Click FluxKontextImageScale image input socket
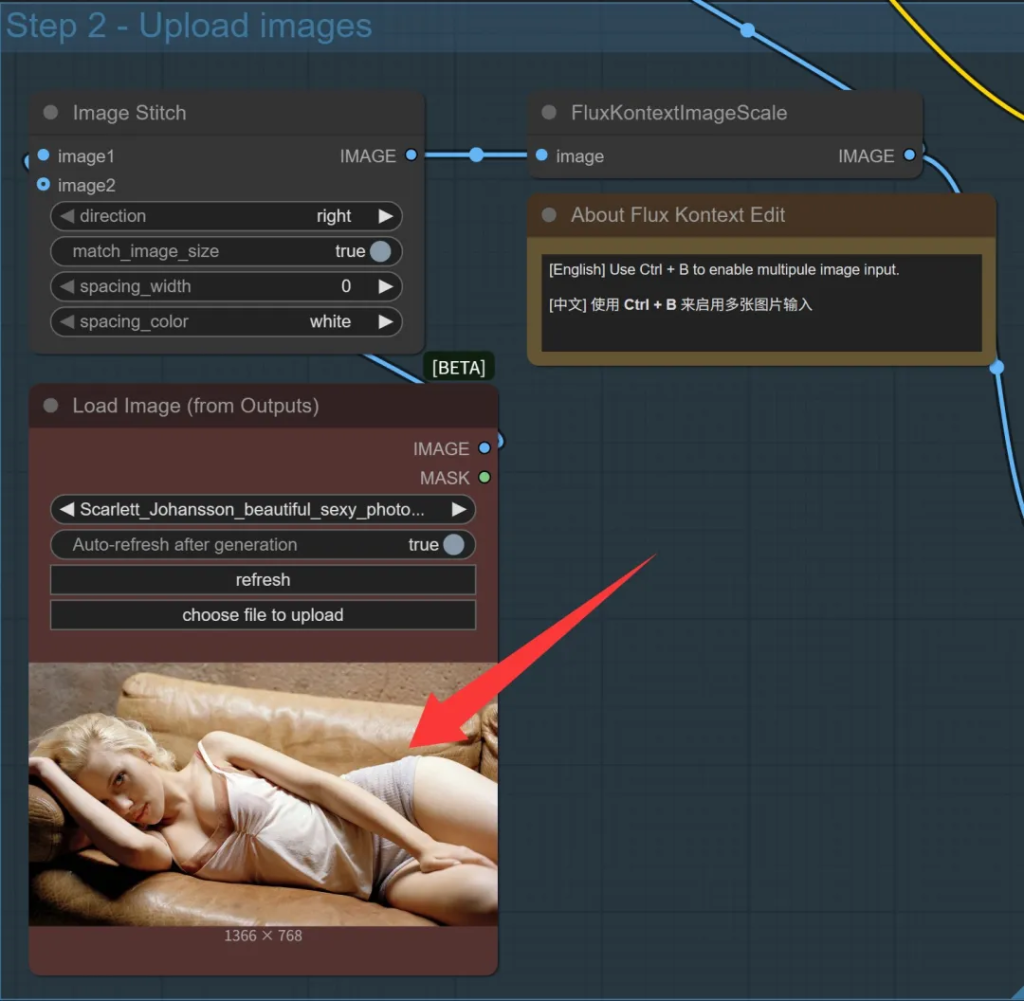Screen dimensions: 1024x1001 click(x=541, y=155)
